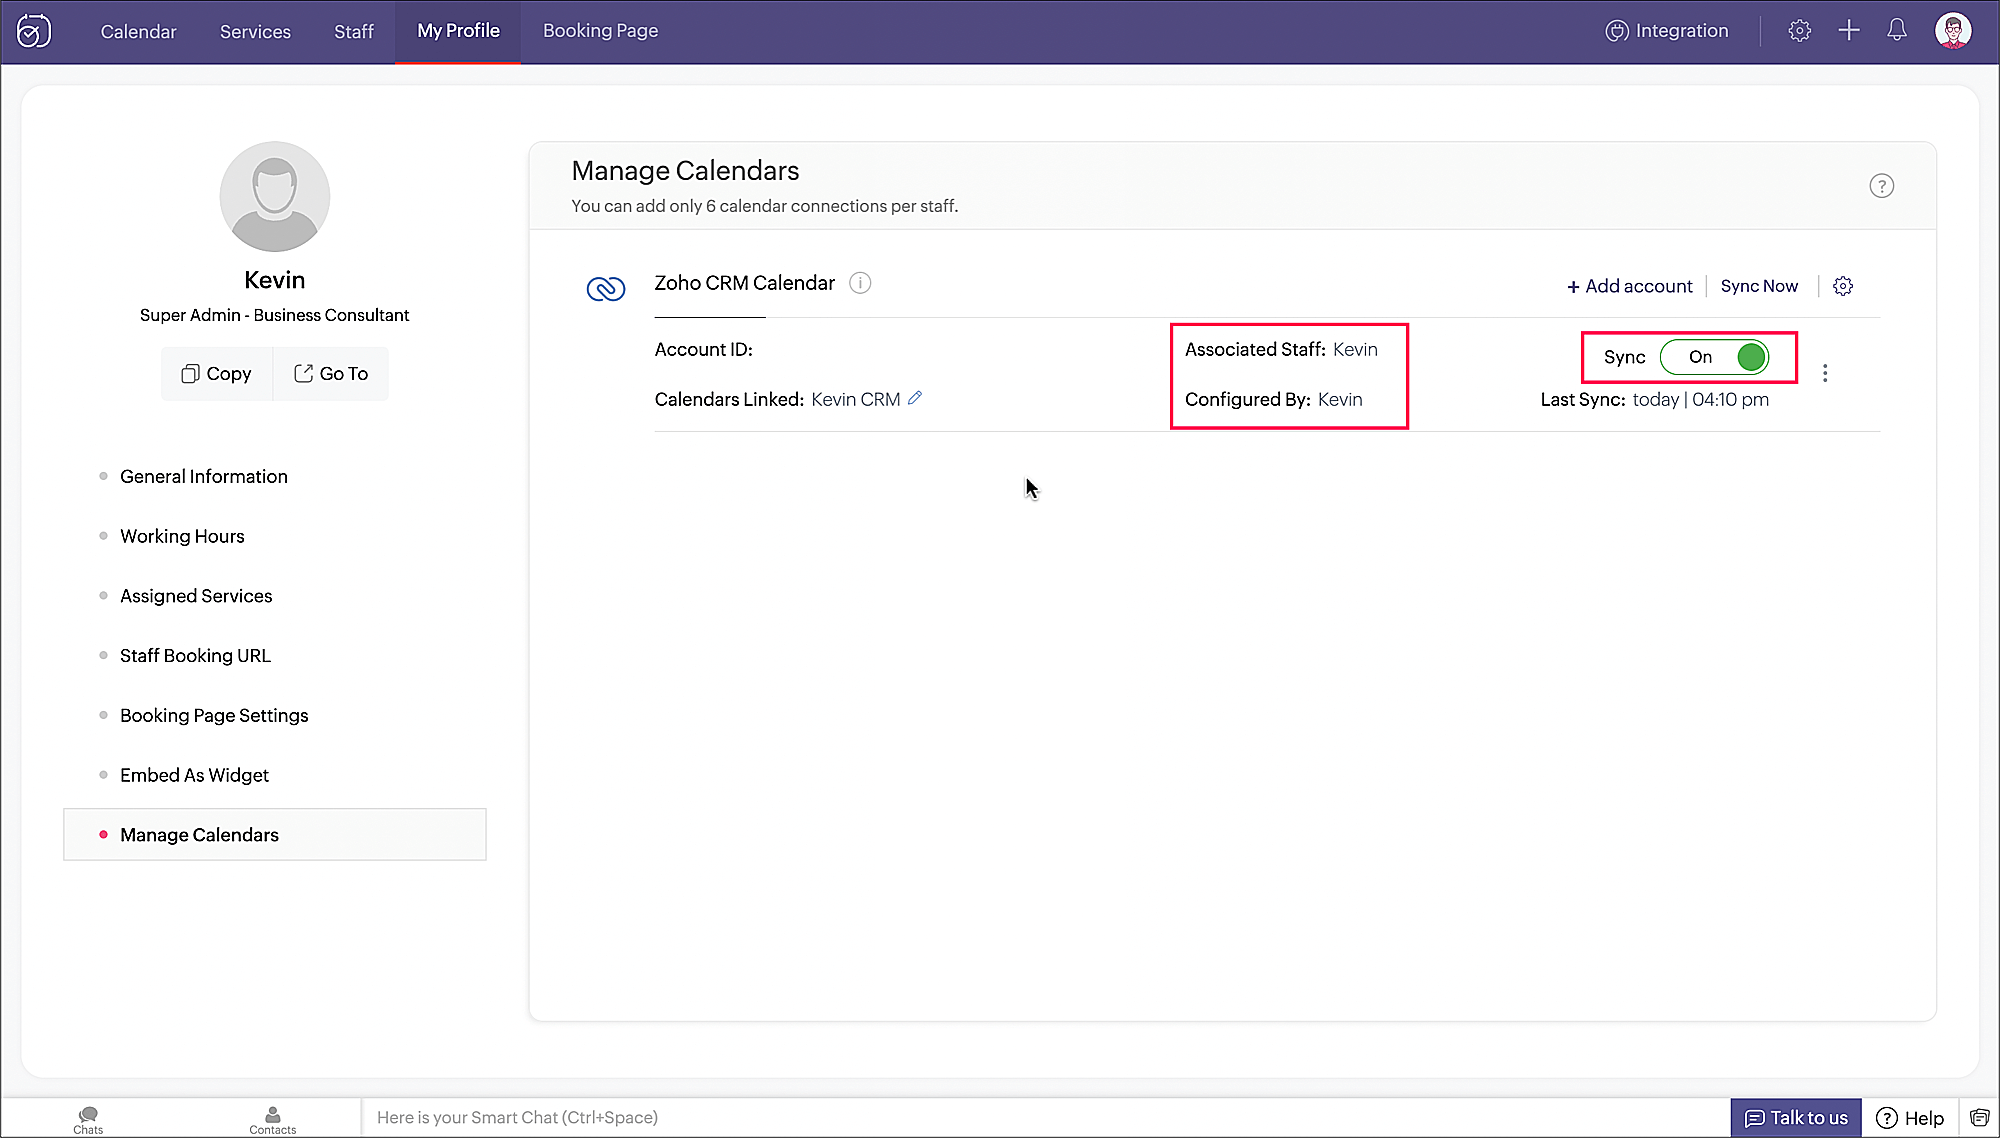2000x1138 pixels.
Task: Click the bottom-right panel icon
Action: click(x=1979, y=1118)
